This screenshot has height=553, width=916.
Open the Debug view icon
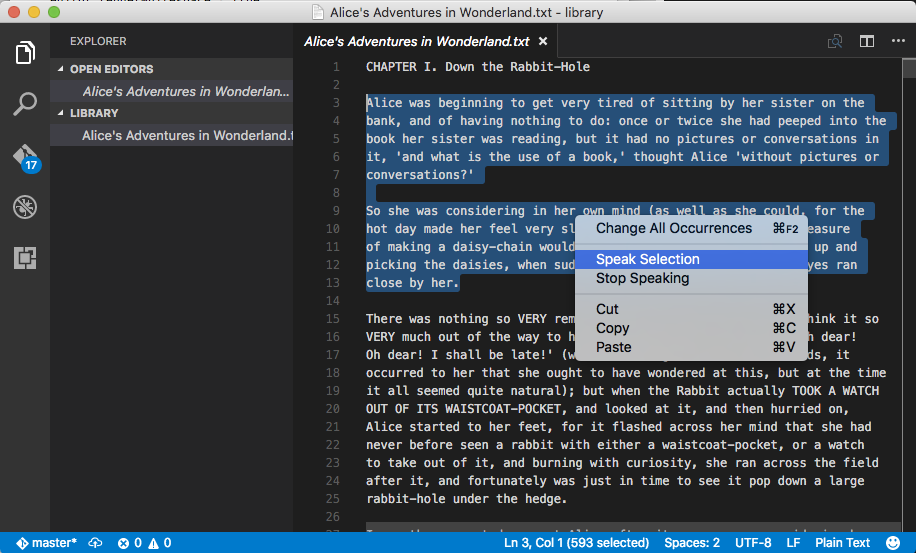tap(25, 207)
